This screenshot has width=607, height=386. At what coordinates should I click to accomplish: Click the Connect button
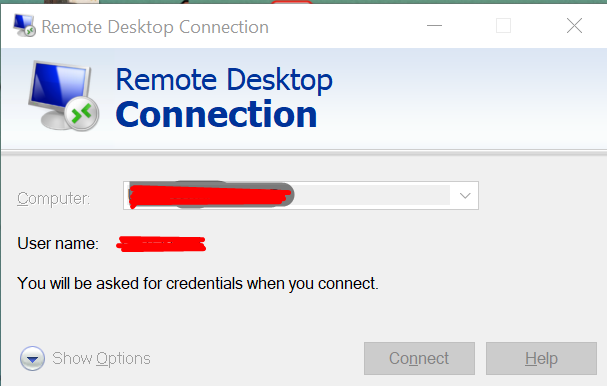click(x=419, y=358)
